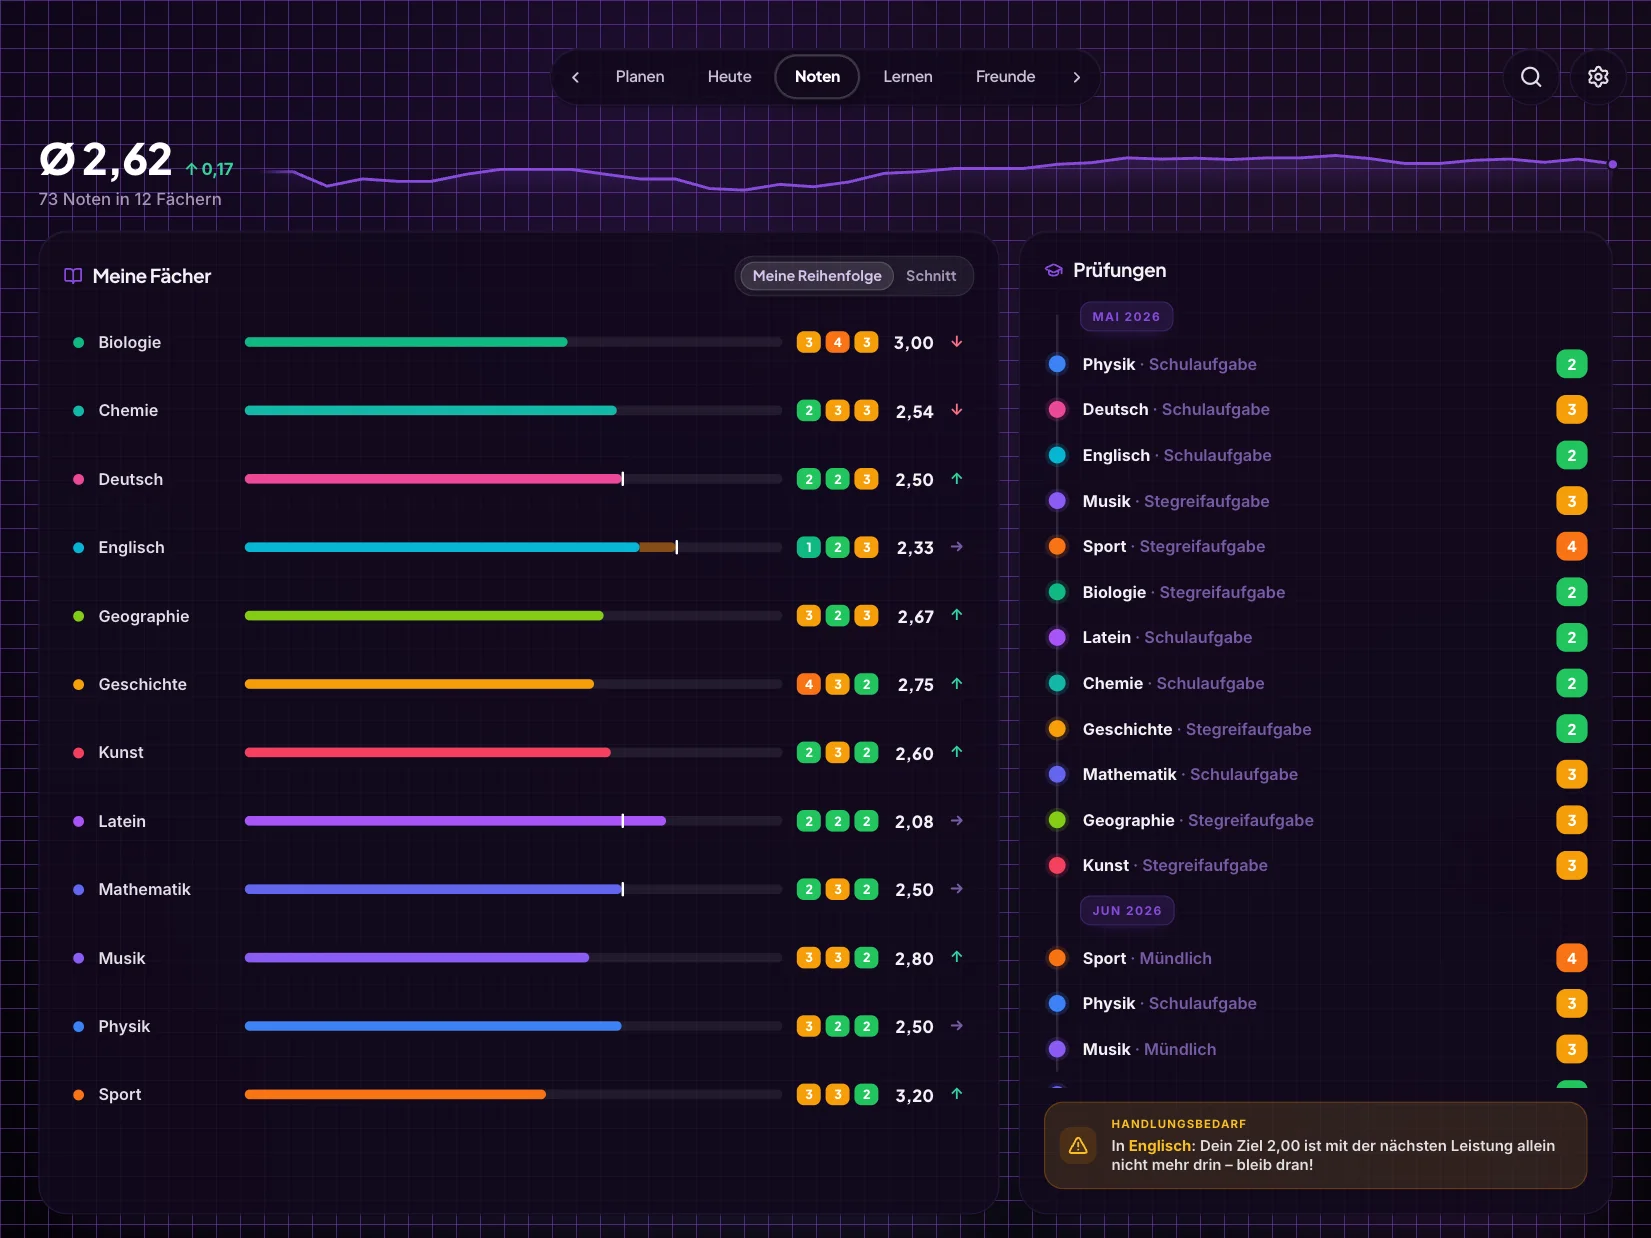Select the Mathematik subject row
Image resolution: width=1651 pixels, height=1238 pixels.
[x=519, y=889]
